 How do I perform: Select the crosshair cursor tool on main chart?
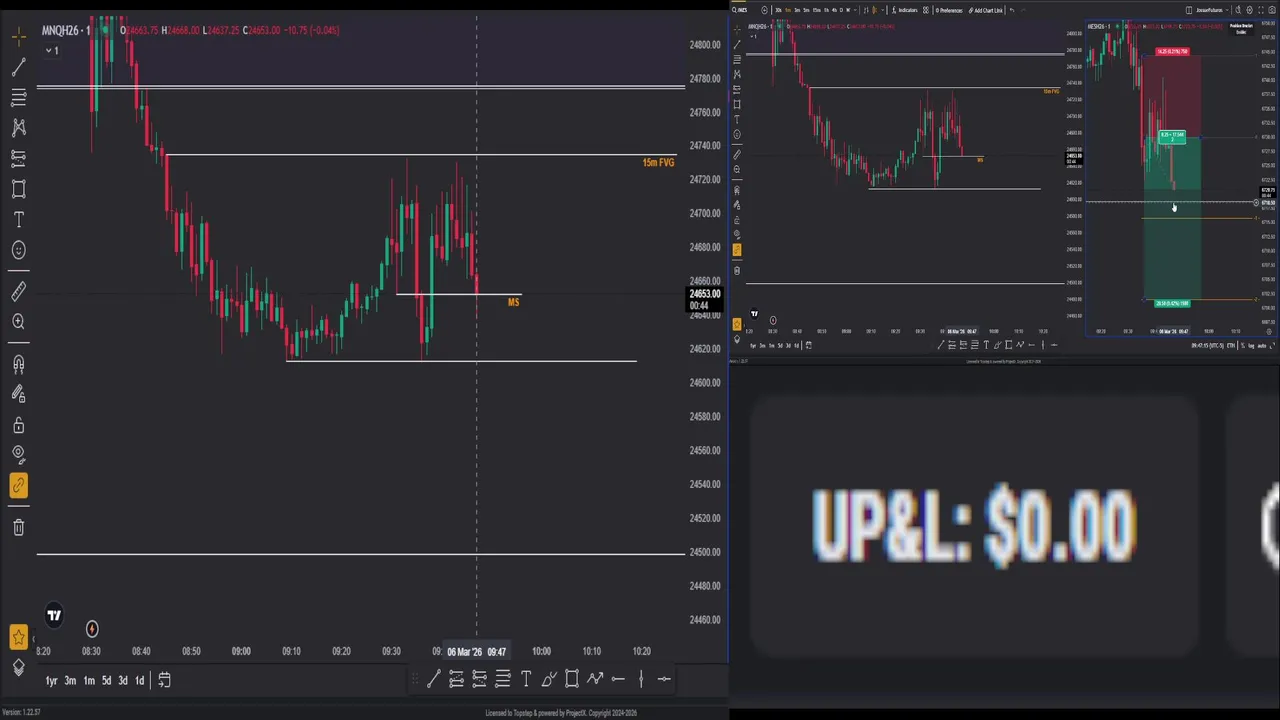[19, 37]
